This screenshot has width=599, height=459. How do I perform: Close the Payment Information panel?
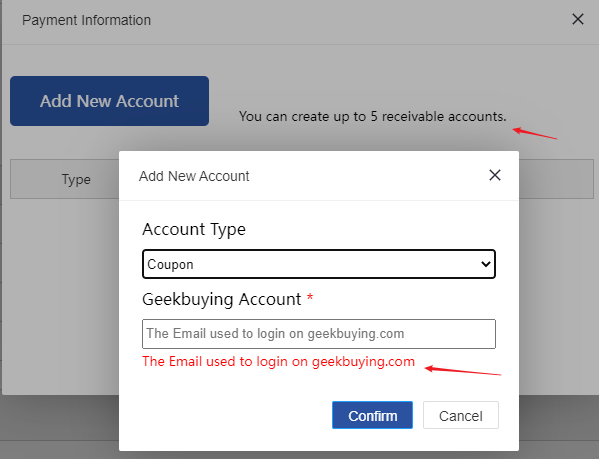578,19
